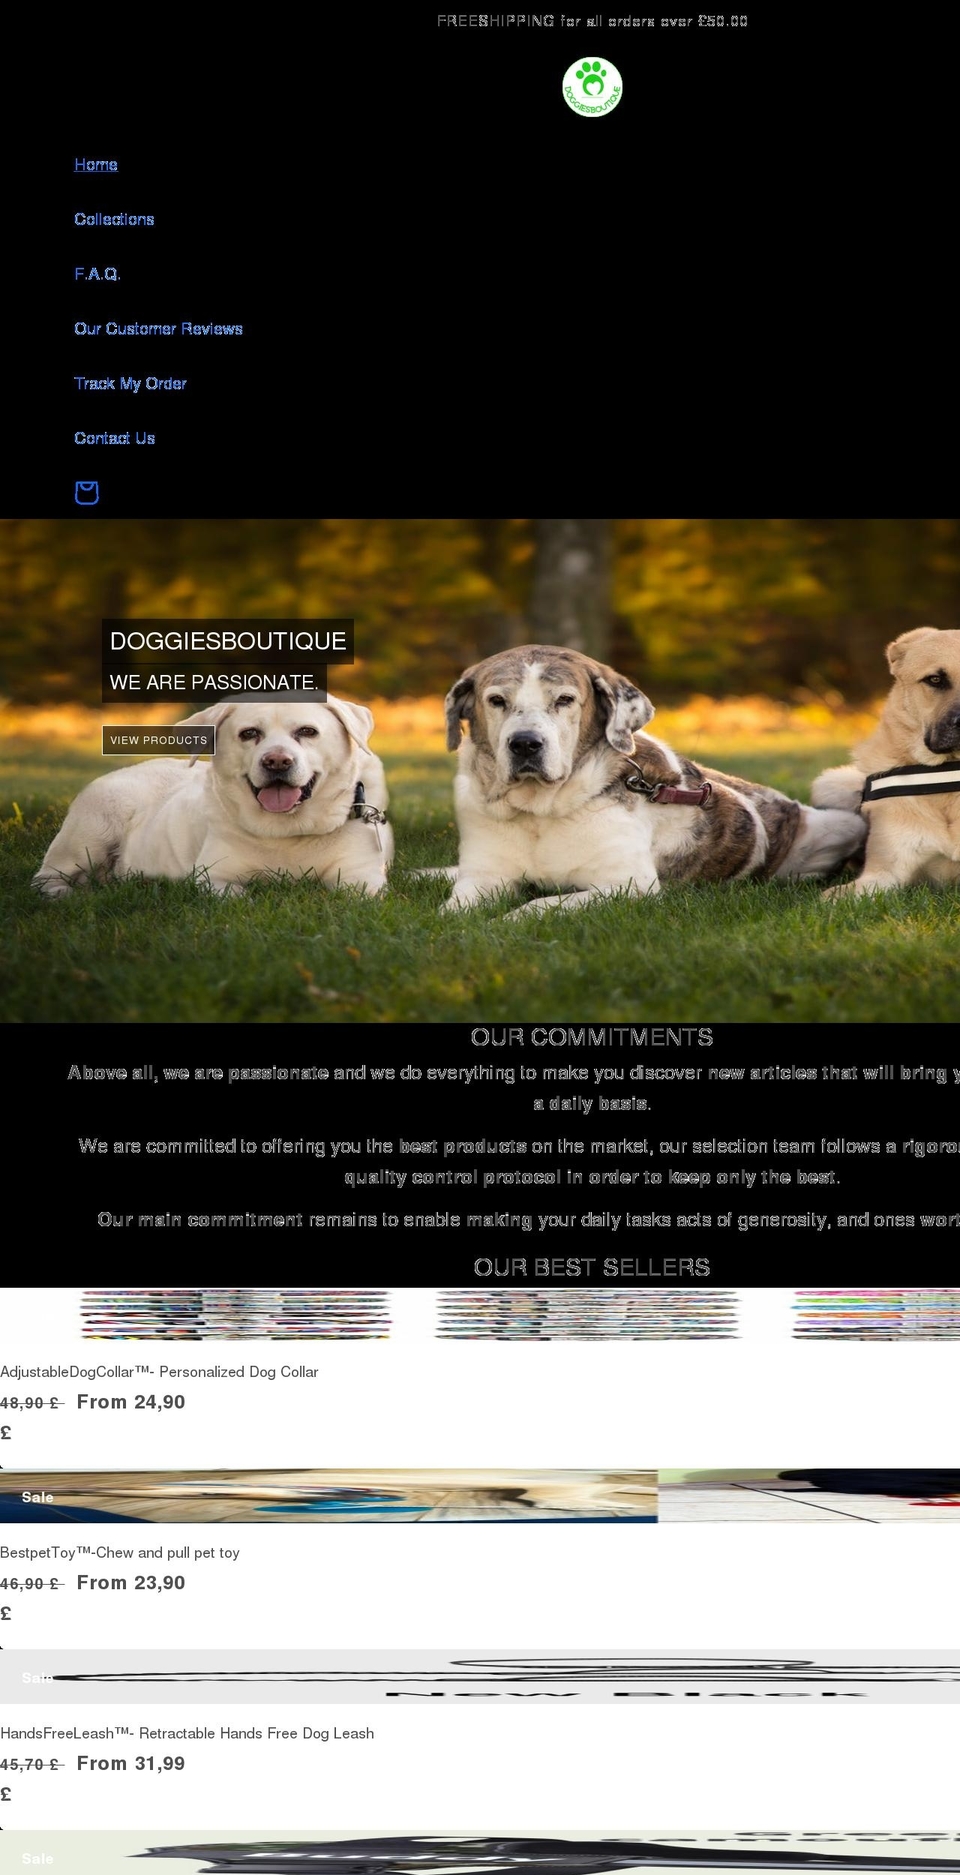This screenshot has height=1875, width=960.
Task: Open BestpetToy Chew and pull pet toy
Action: (120, 1552)
